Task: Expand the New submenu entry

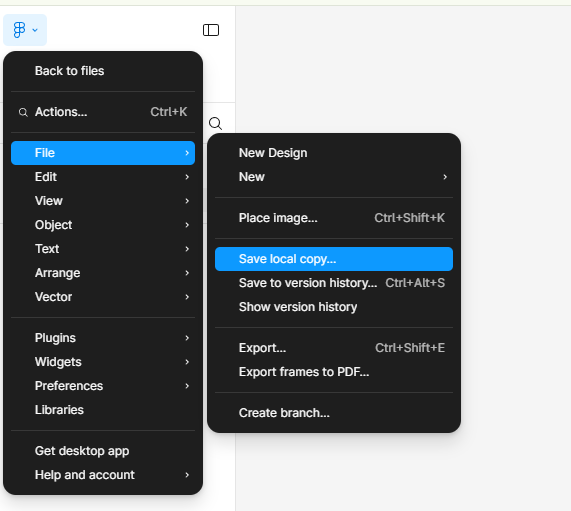Action: (x=334, y=177)
